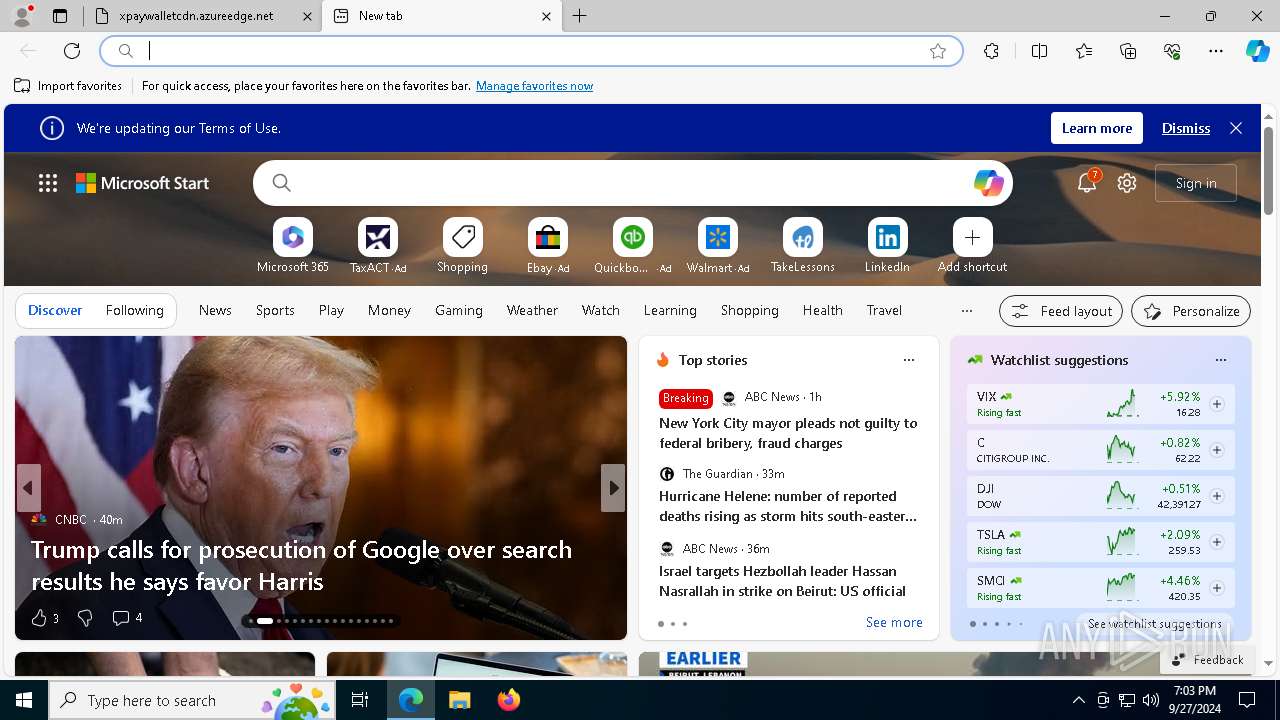Open the Feed layout options

pos(1061,311)
